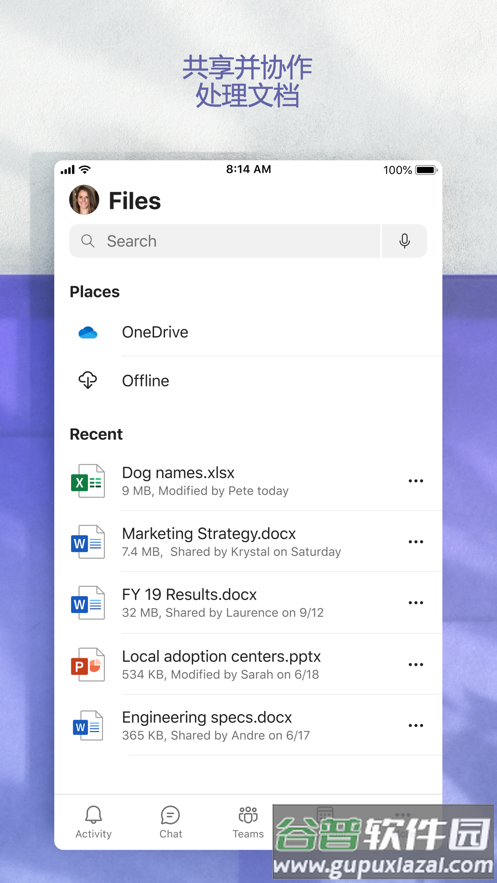Tap the 8:14 AM clock
Viewport: 497px width, 883px height.
[x=248, y=170]
